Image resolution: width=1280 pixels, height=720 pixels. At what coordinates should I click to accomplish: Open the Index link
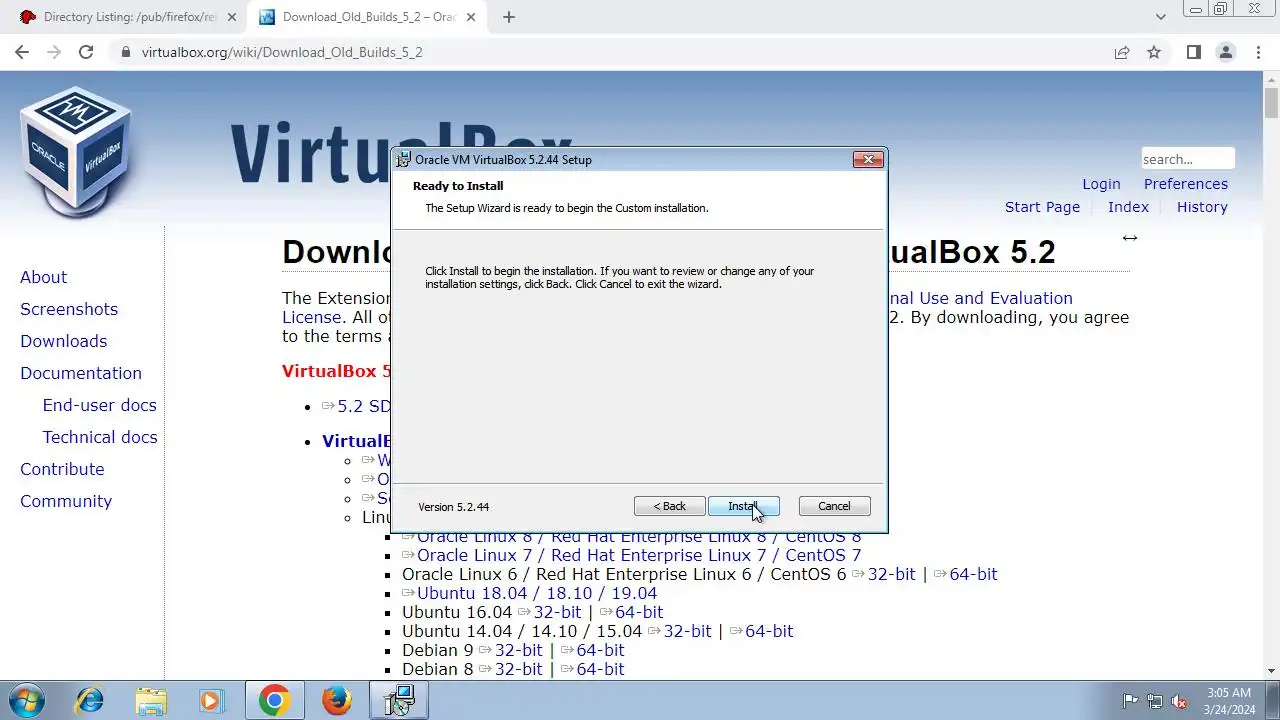coord(1128,207)
